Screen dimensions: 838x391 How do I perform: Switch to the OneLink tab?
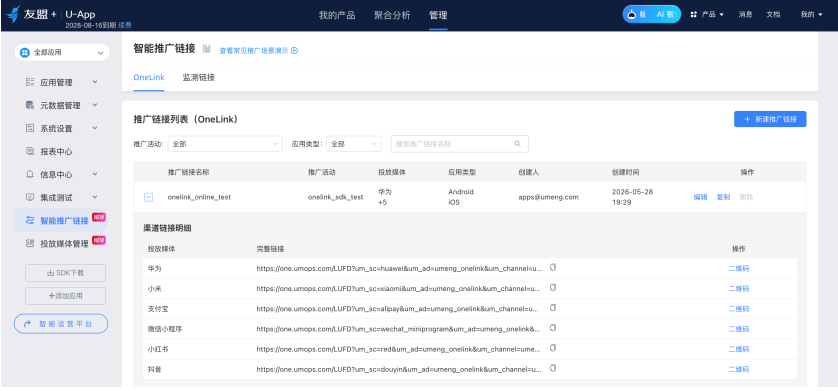click(149, 77)
